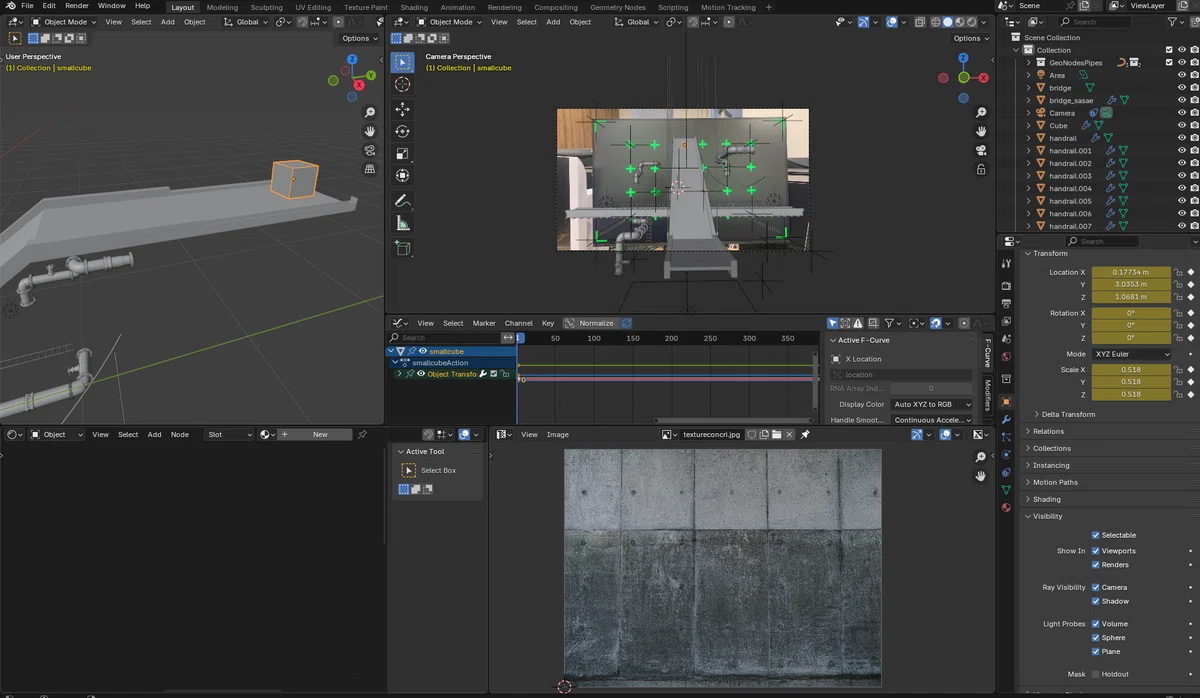Open the Global transform orientation dropdown in the camera viewport
The image size is (1200, 698).
635,21
